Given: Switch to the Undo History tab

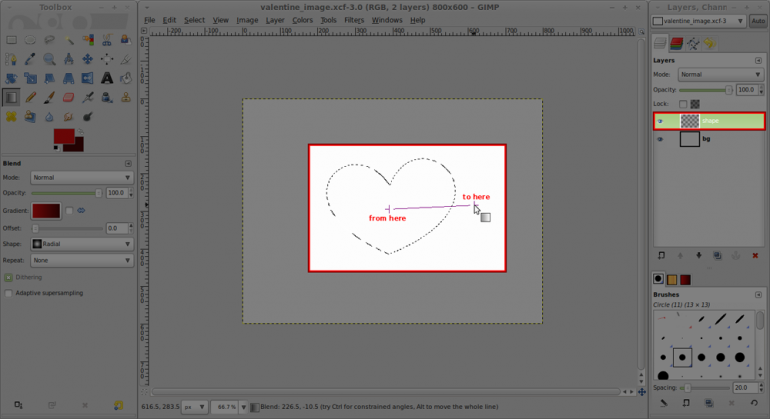Looking at the screenshot, I should 710,44.
